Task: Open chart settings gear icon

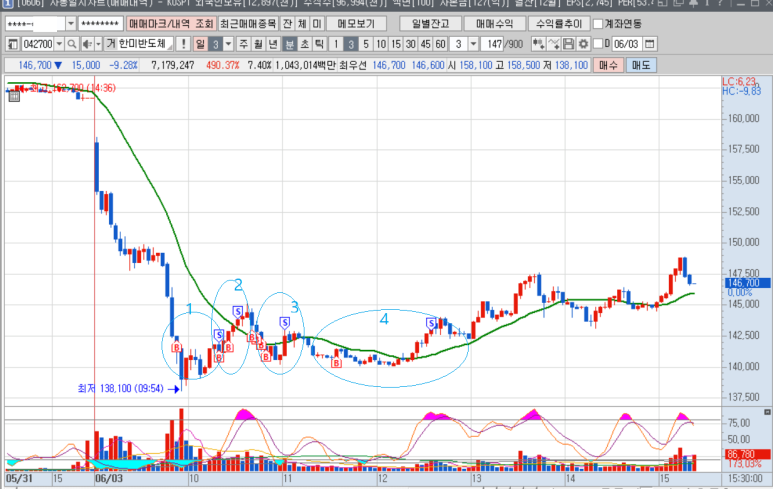Action: pos(583,44)
